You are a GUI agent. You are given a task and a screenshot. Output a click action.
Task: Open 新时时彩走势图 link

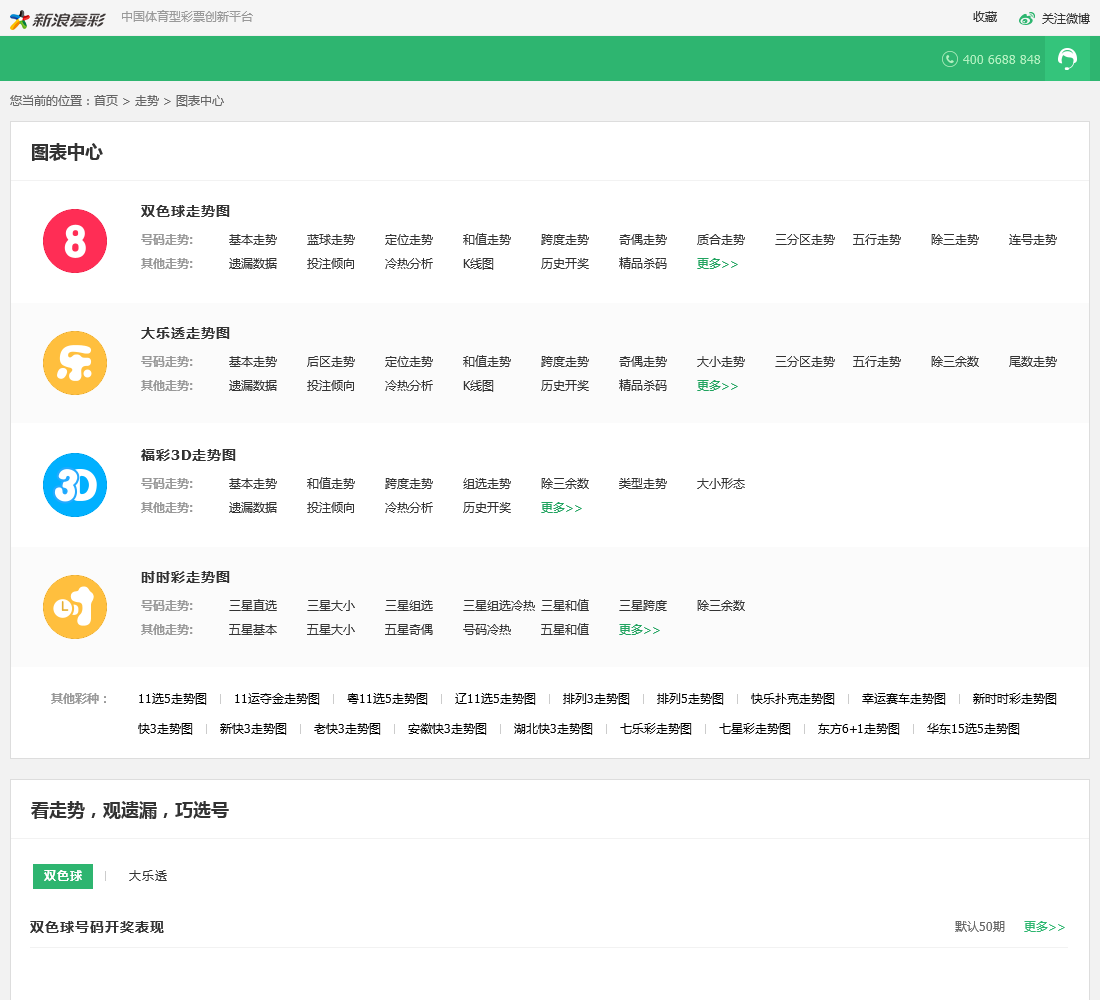point(1014,699)
